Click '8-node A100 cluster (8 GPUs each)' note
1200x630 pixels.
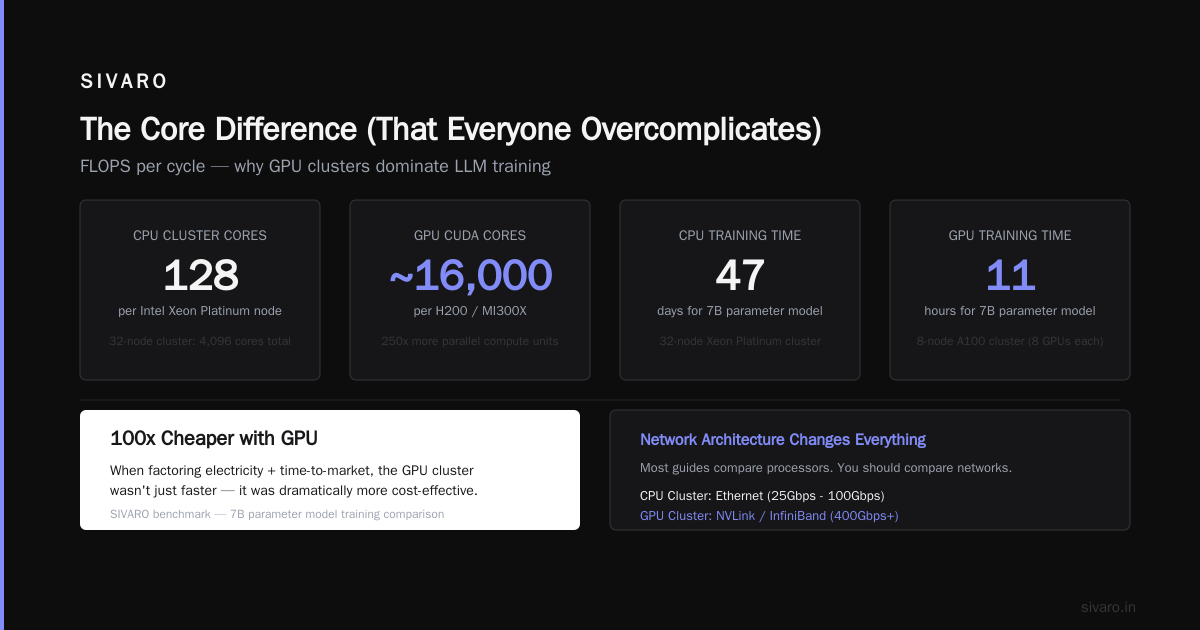[1010, 341]
